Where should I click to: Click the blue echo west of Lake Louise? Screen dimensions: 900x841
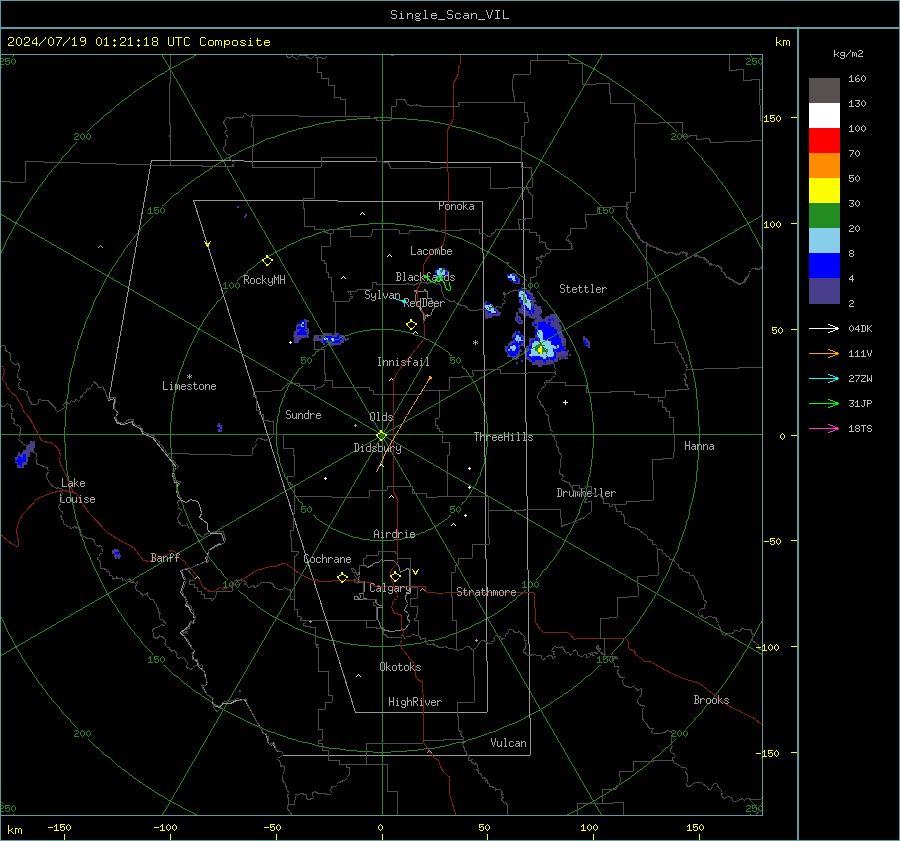point(24,455)
